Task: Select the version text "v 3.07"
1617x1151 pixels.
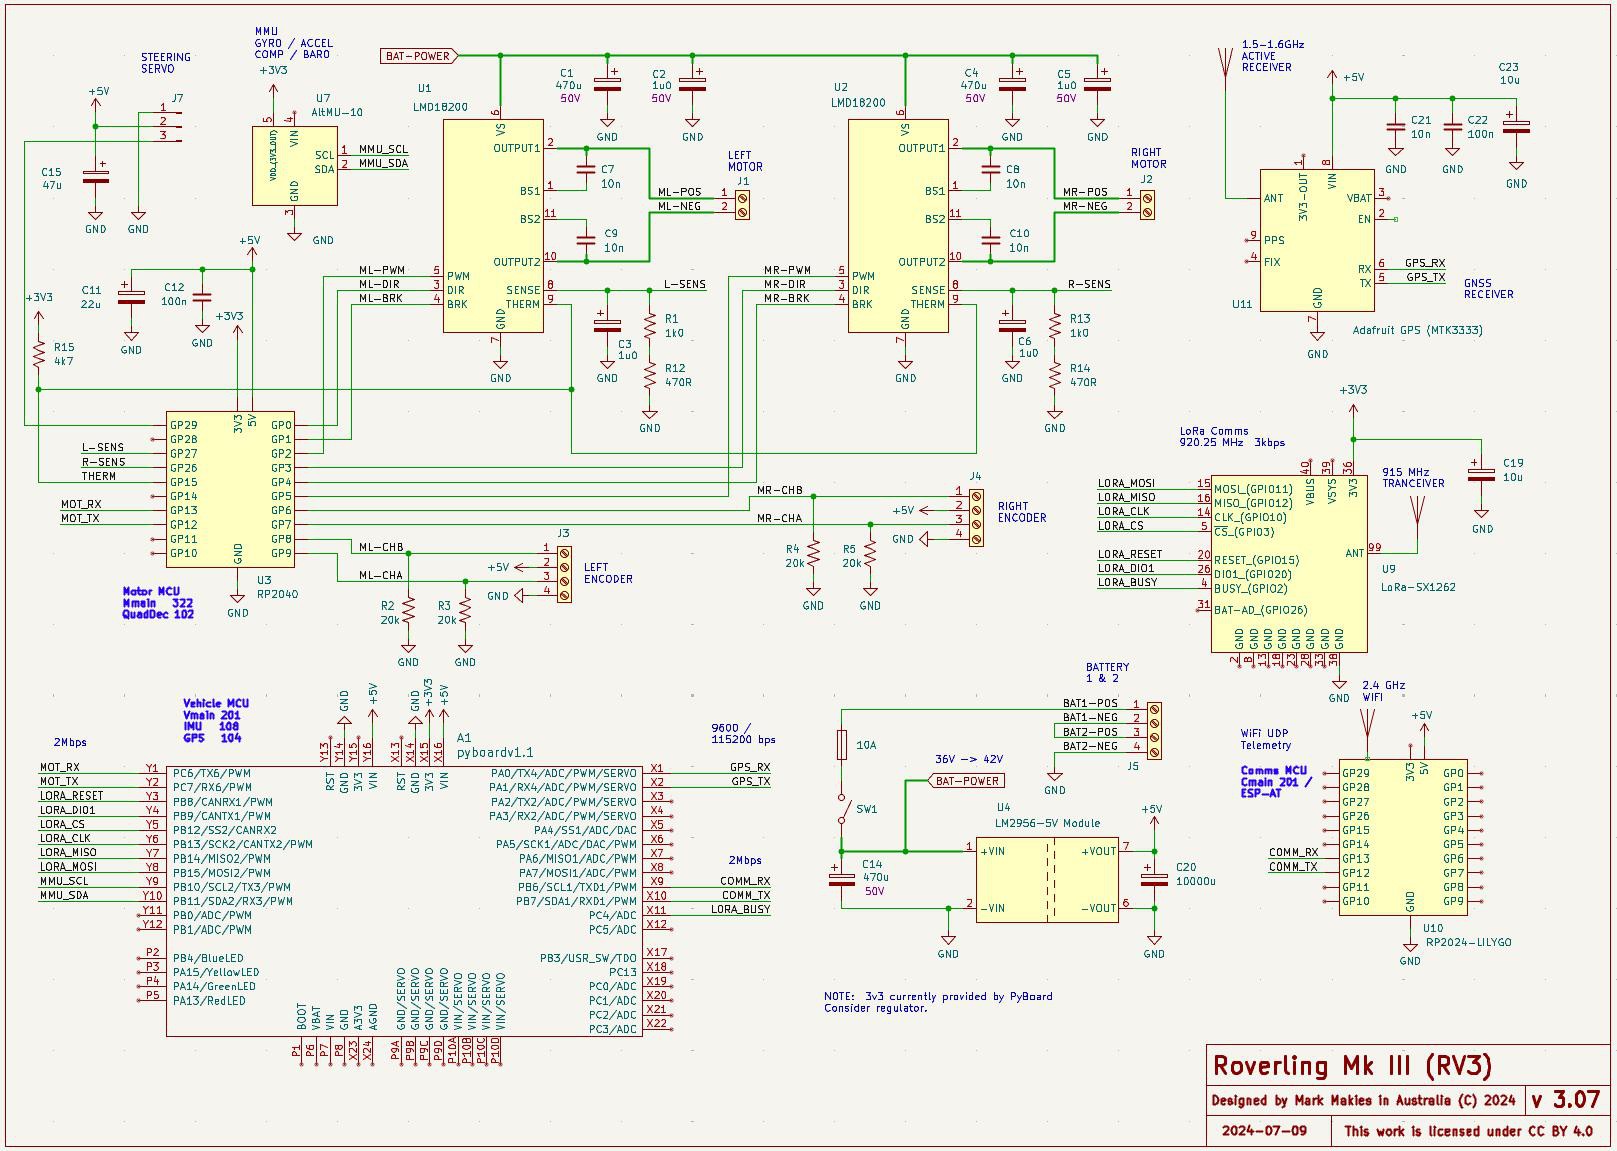Action: (1566, 1100)
